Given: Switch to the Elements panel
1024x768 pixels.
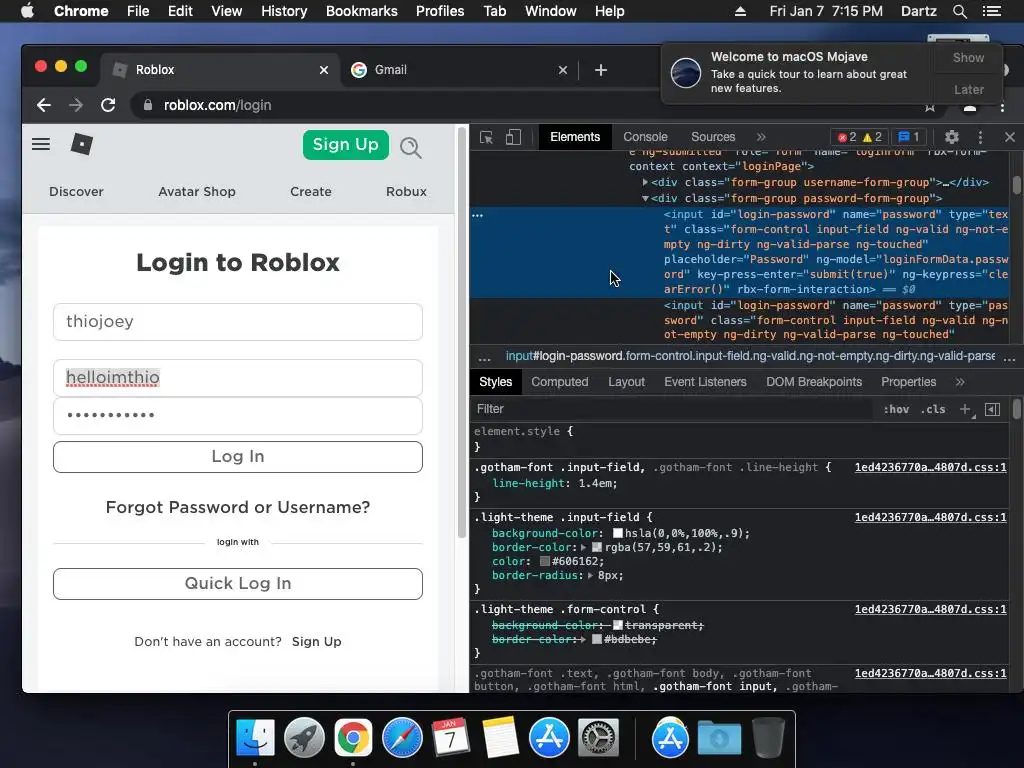Looking at the screenshot, I should pos(575,137).
